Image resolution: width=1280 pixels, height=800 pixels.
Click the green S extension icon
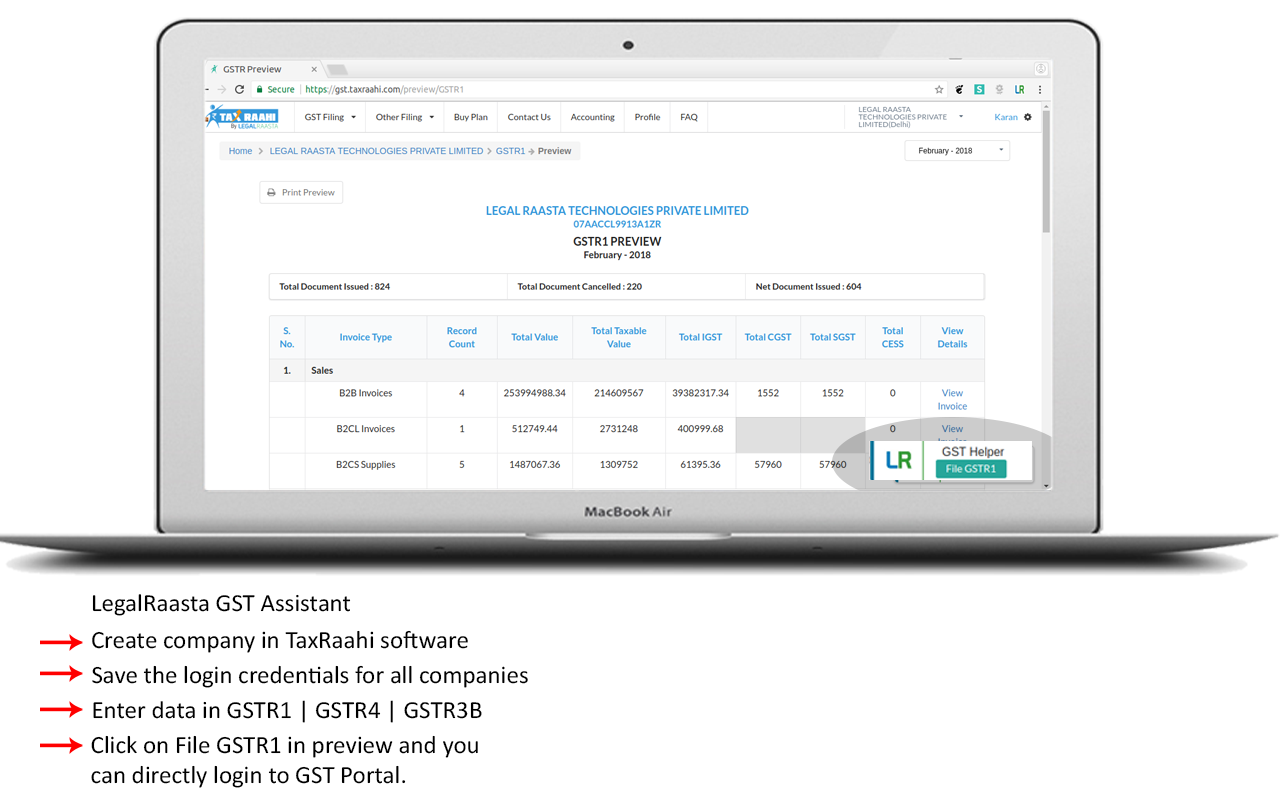(x=978, y=89)
